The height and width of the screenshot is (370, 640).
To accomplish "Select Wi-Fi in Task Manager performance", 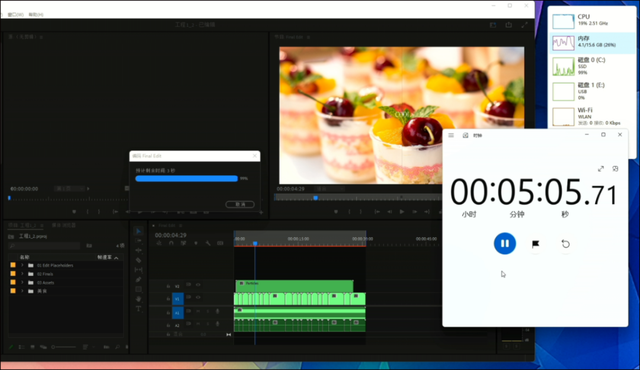I will (592, 116).
